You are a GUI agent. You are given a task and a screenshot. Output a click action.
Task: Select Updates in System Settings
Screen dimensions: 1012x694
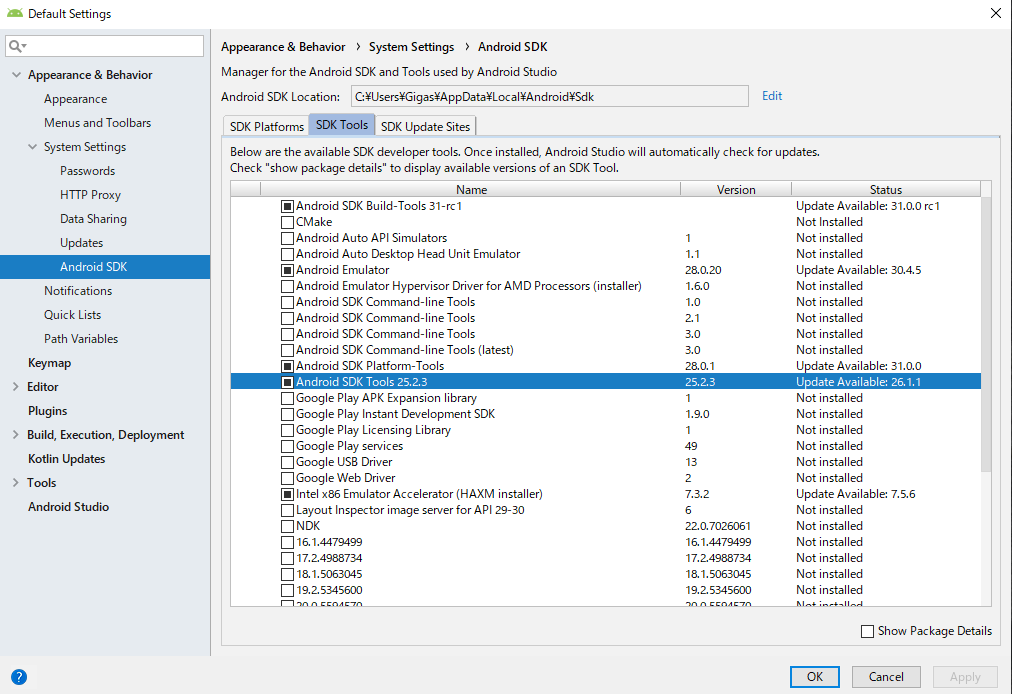(x=81, y=243)
